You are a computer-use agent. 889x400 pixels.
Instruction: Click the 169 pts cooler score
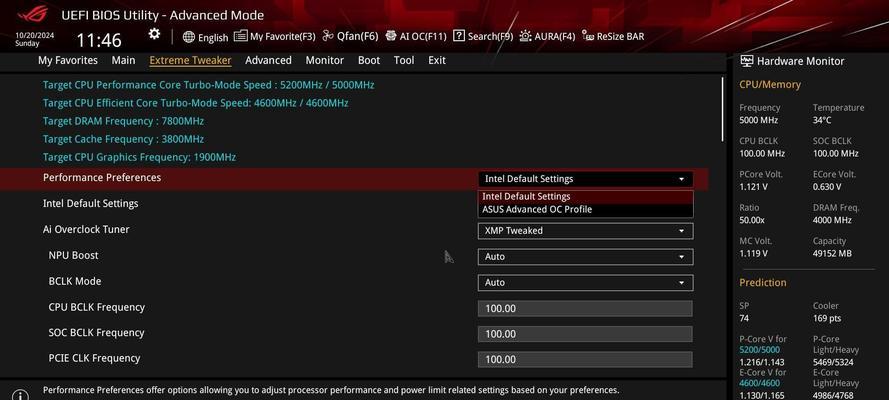[x=827, y=318]
